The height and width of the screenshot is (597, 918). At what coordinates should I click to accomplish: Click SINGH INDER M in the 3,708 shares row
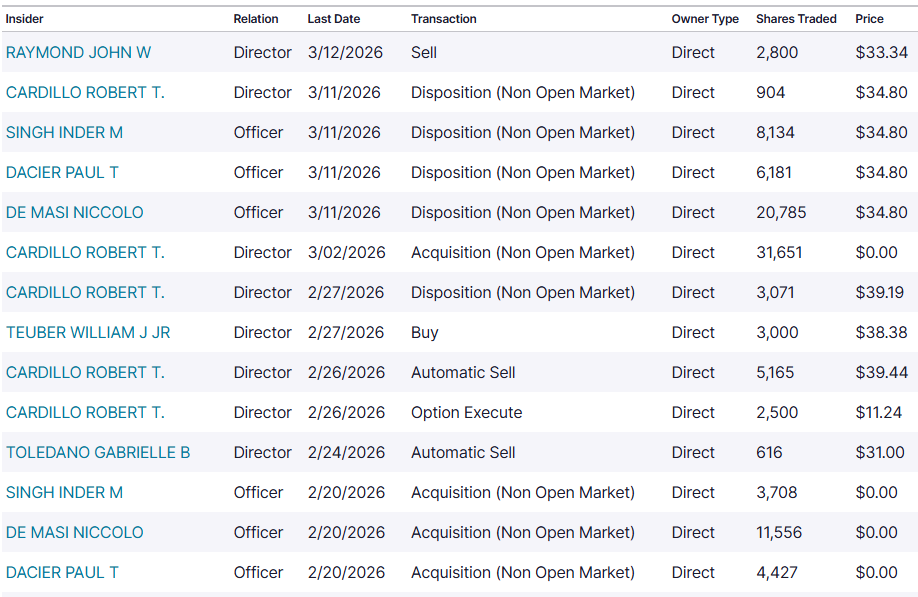click(64, 492)
